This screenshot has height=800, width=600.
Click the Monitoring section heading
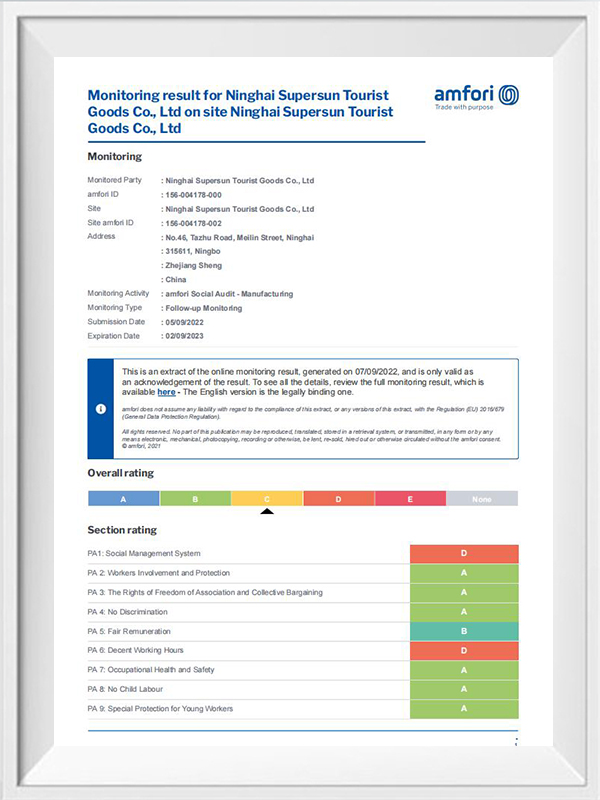pyautogui.click(x=115, y=157)
